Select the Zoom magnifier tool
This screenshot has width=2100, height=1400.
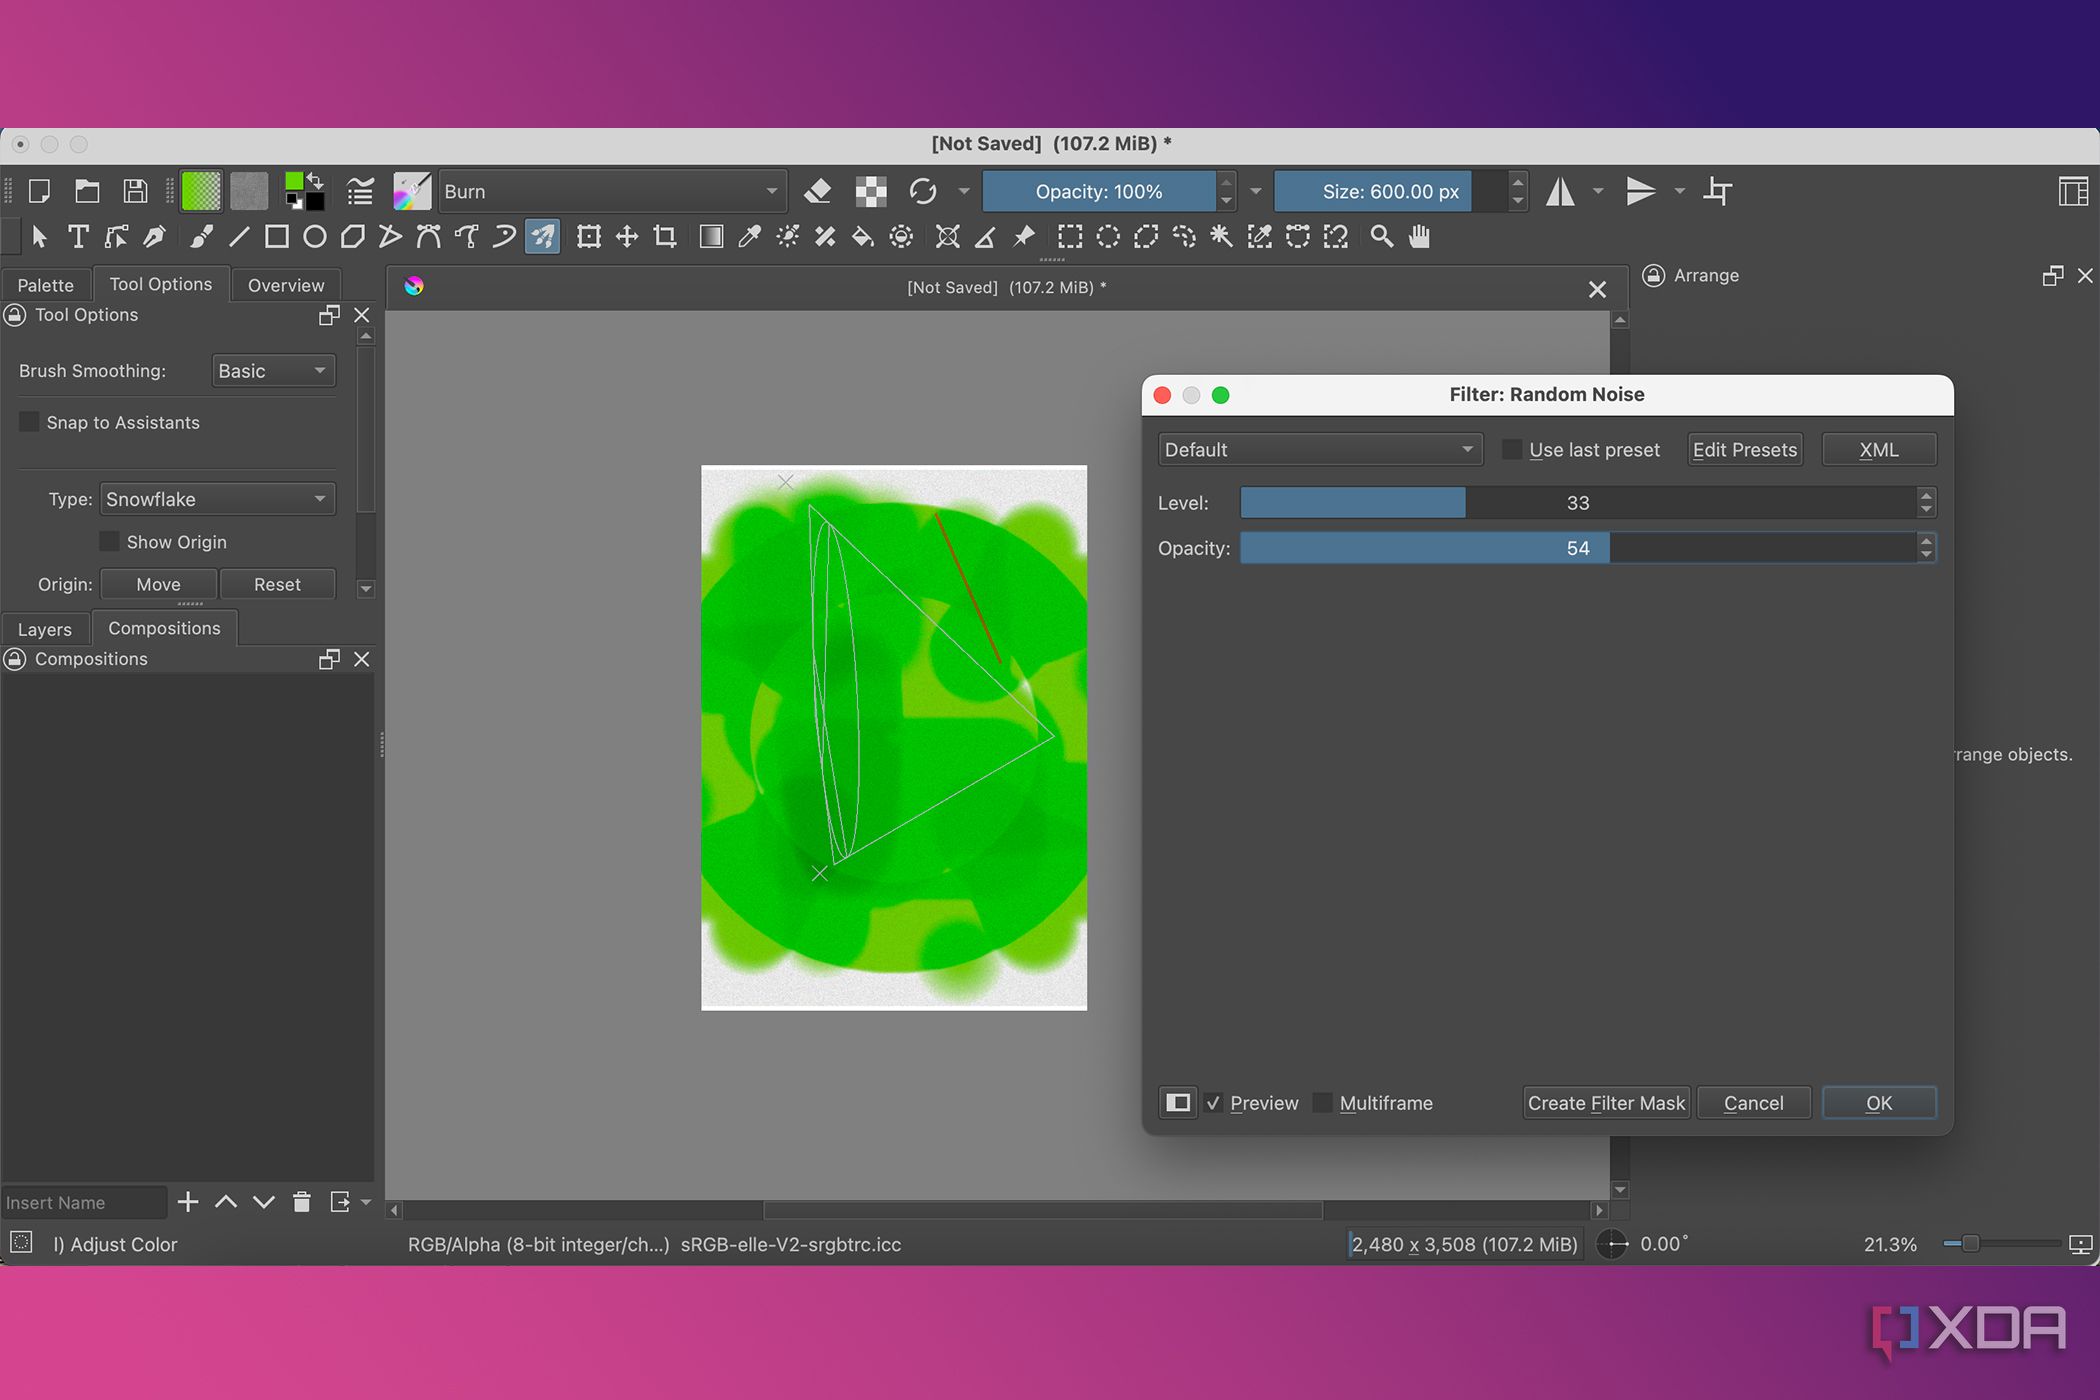click(1382, 237)
